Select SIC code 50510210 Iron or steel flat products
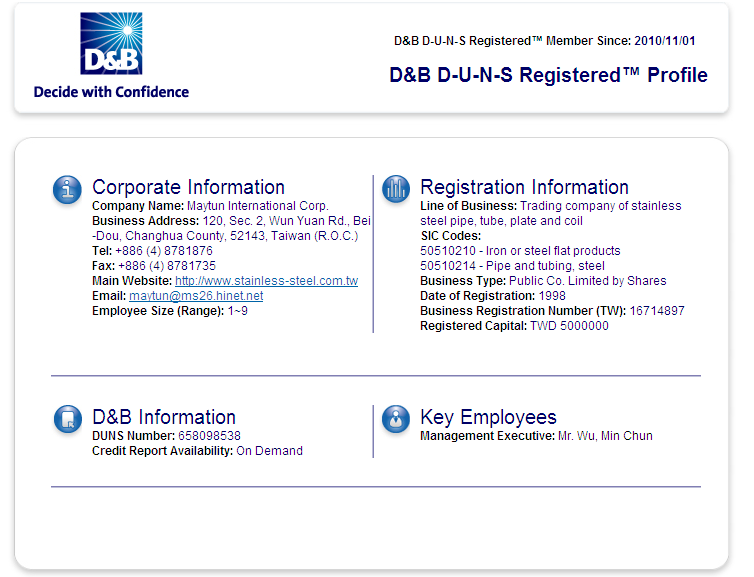This screenshot has height=577, width=754. pos(520,251)
